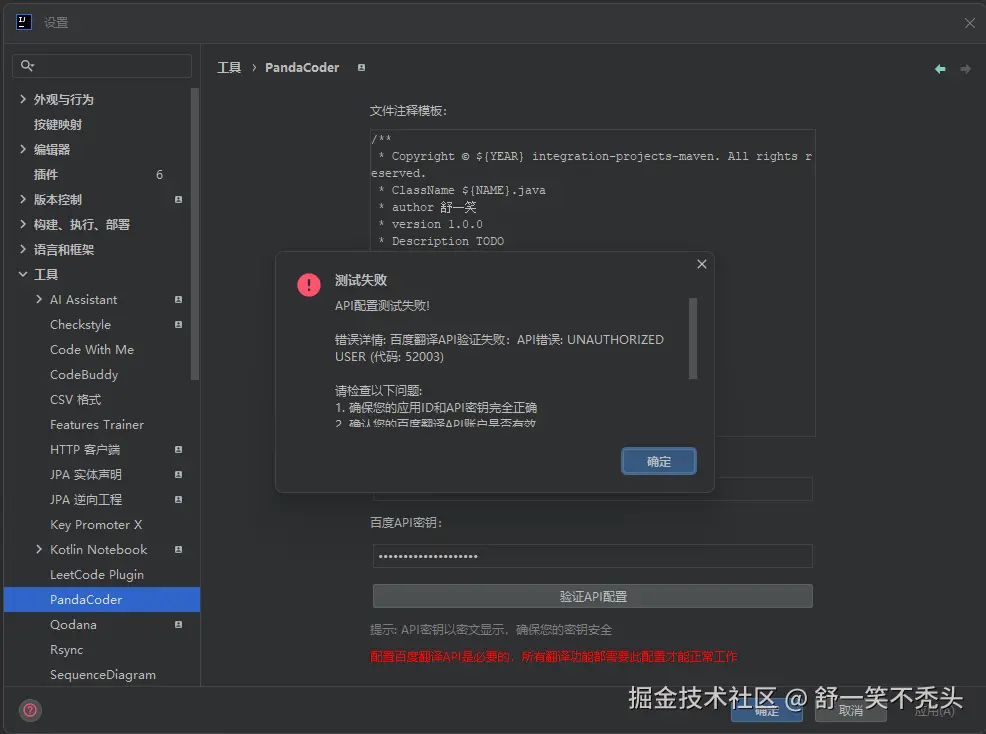This screenshot has width=986, height=734.
Task: Click the search magnifier icon
Action: [27, 65]
